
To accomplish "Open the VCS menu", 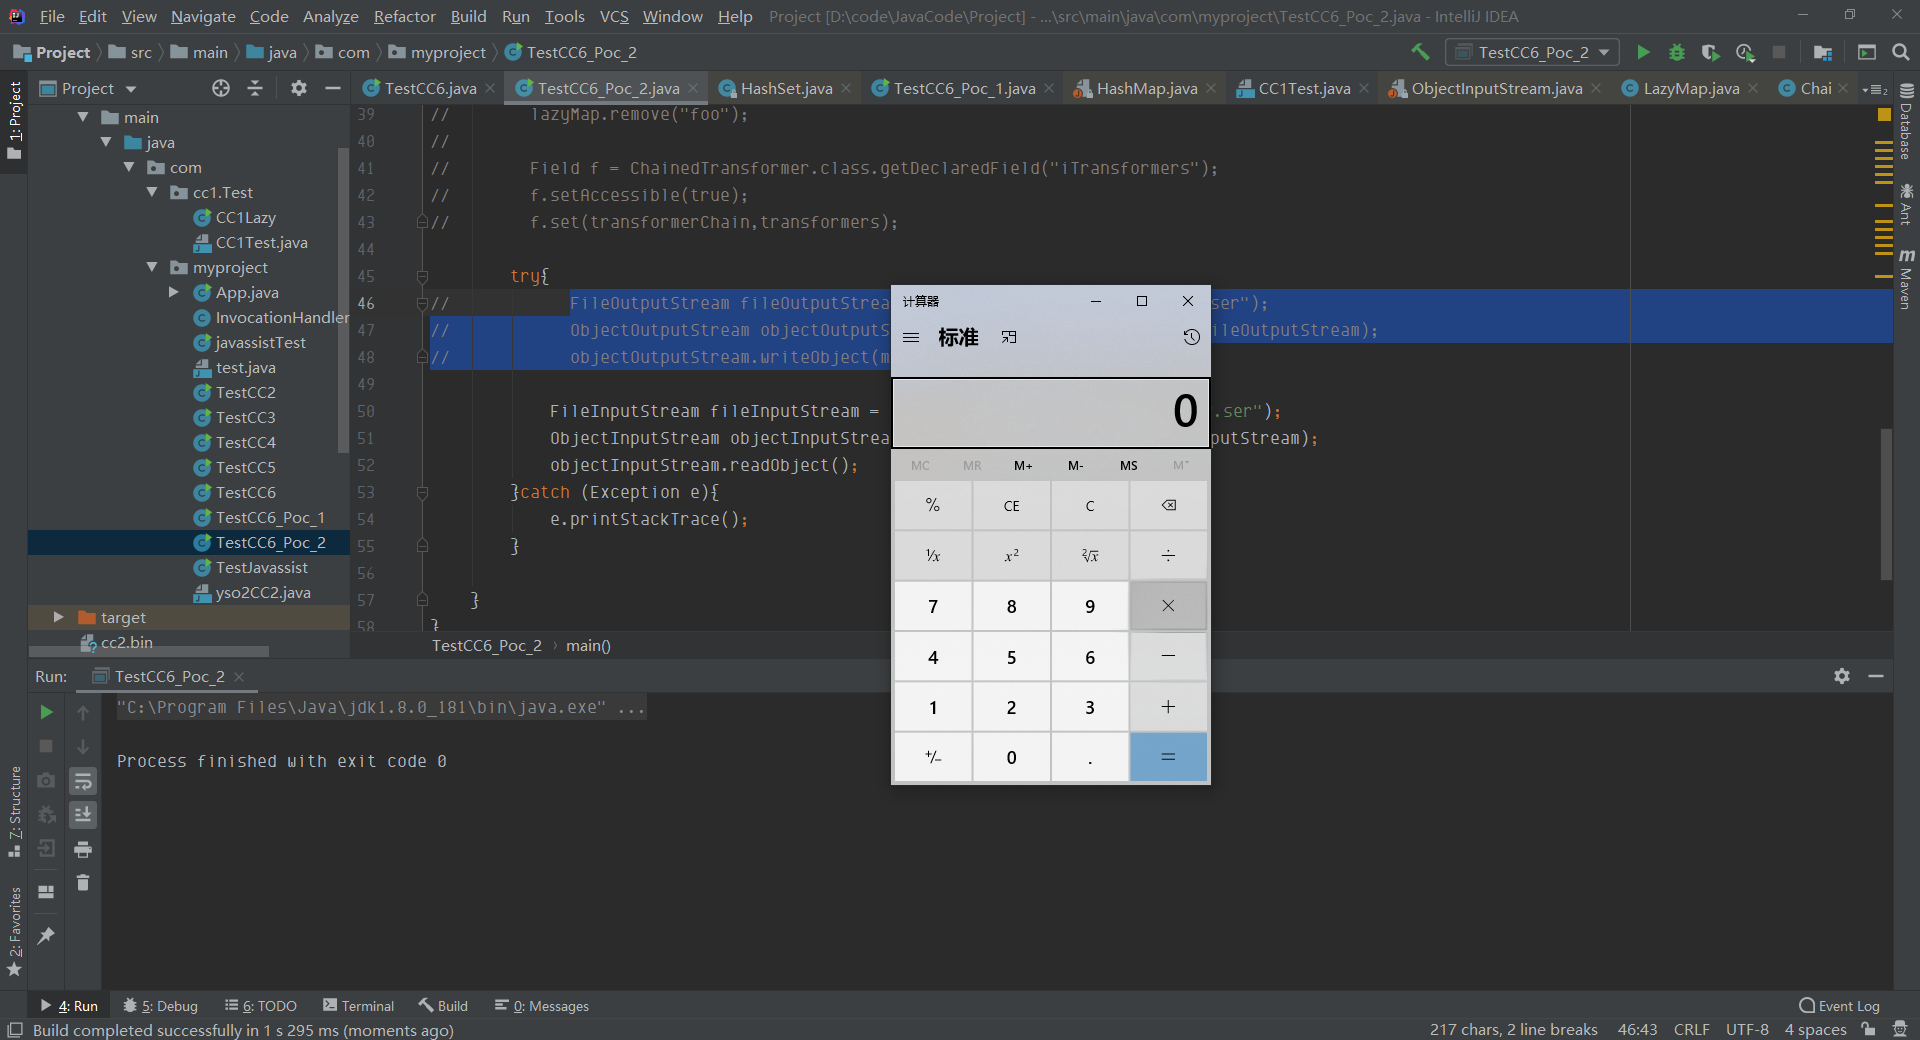I will pos(614,16).
